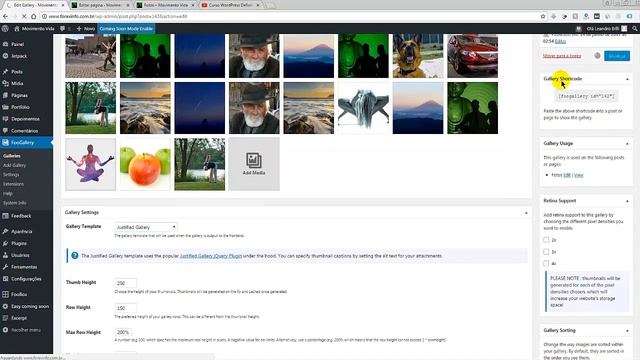Select the meditation yoga figure thumbnail
This screenshot has height=360, width=640.
tap(91, 164)
